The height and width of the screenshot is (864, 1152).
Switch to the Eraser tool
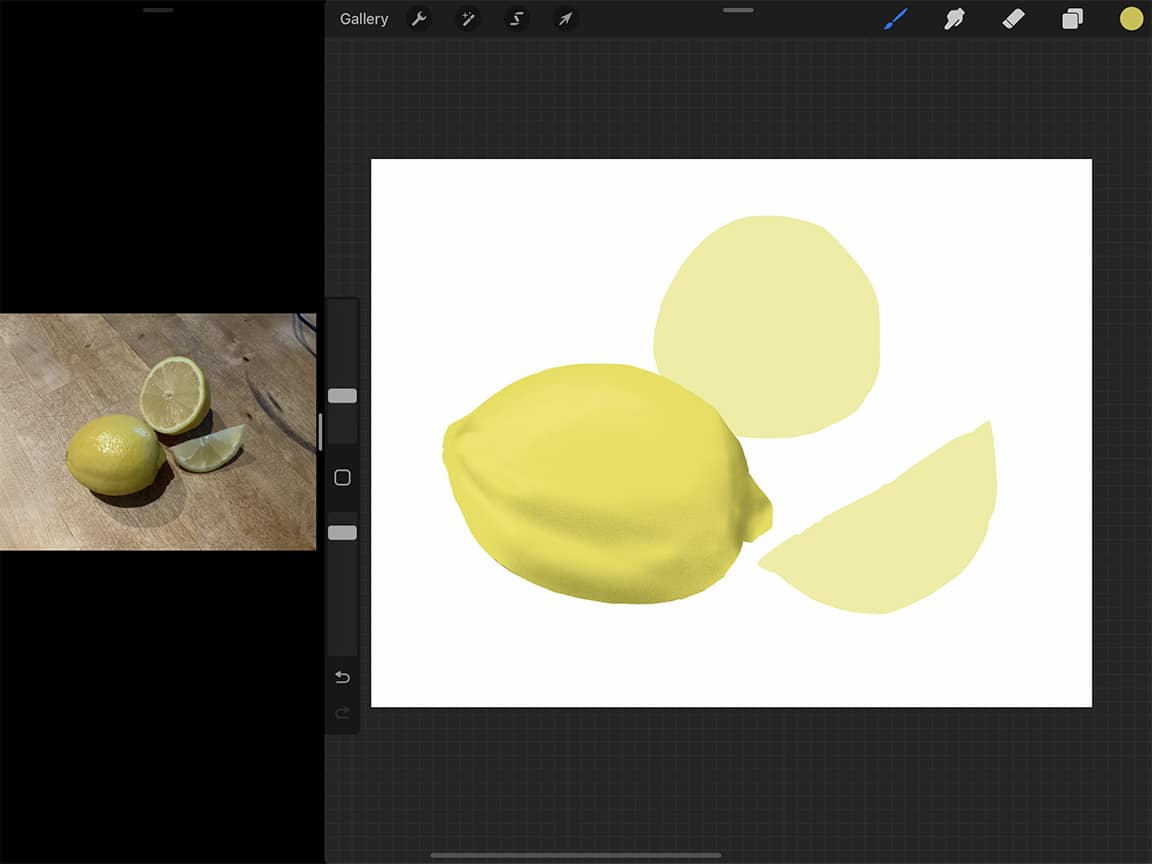coord(1013,18)
